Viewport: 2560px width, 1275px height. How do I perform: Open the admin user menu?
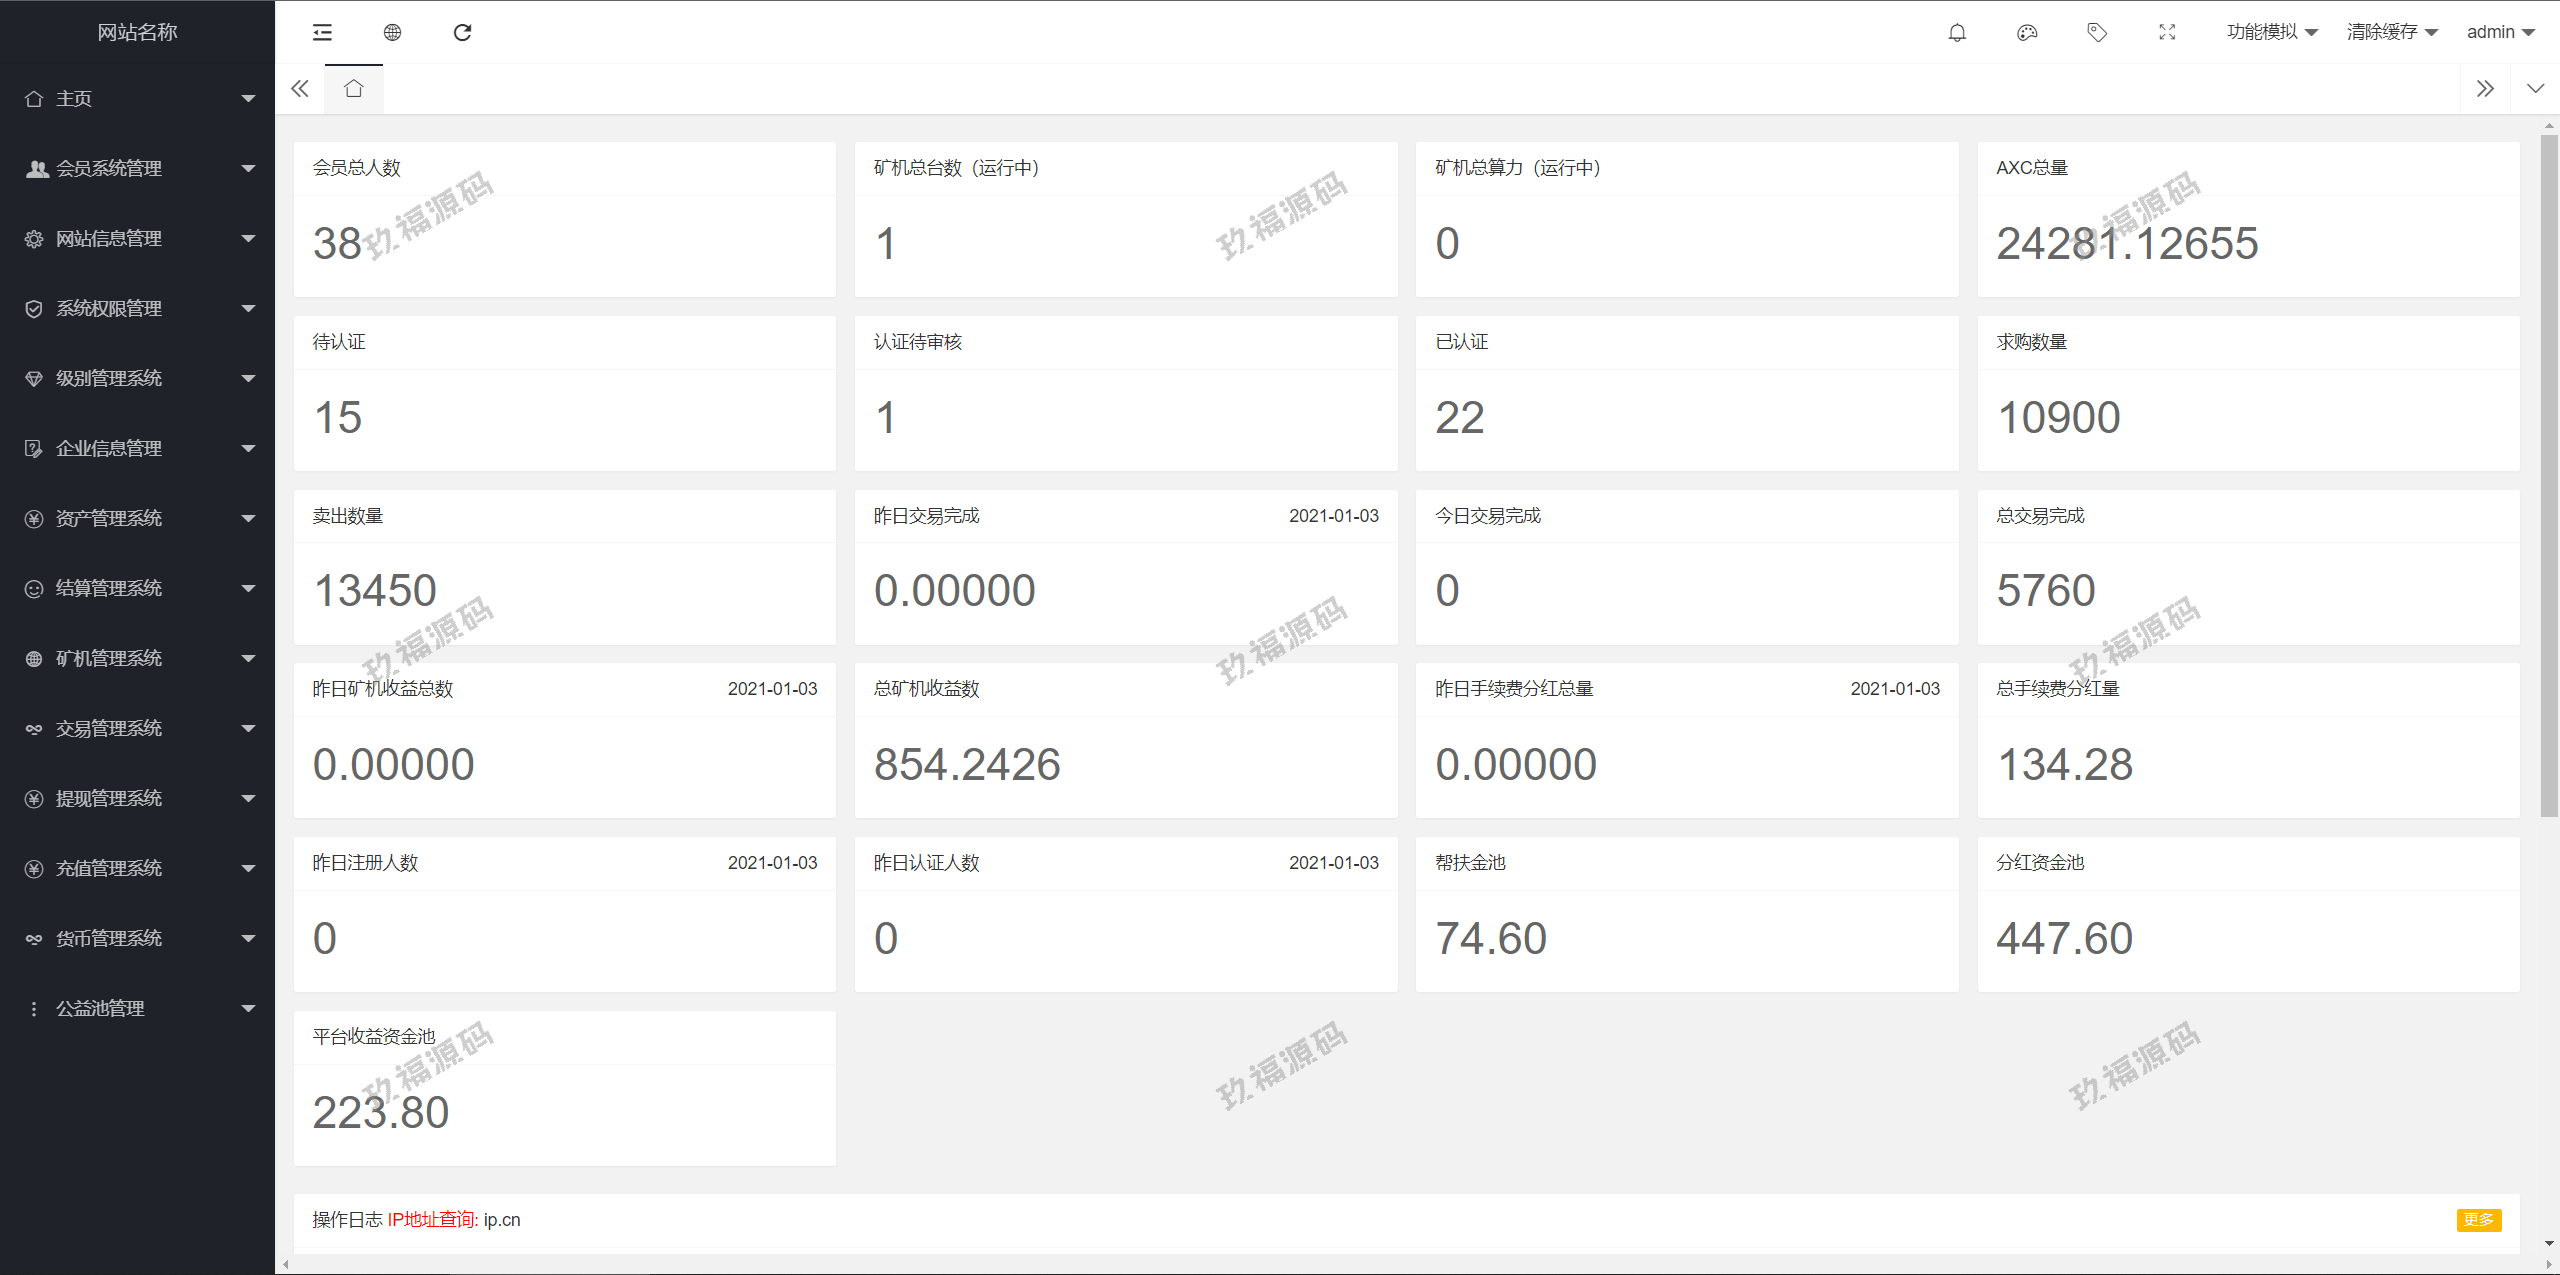2500,32
